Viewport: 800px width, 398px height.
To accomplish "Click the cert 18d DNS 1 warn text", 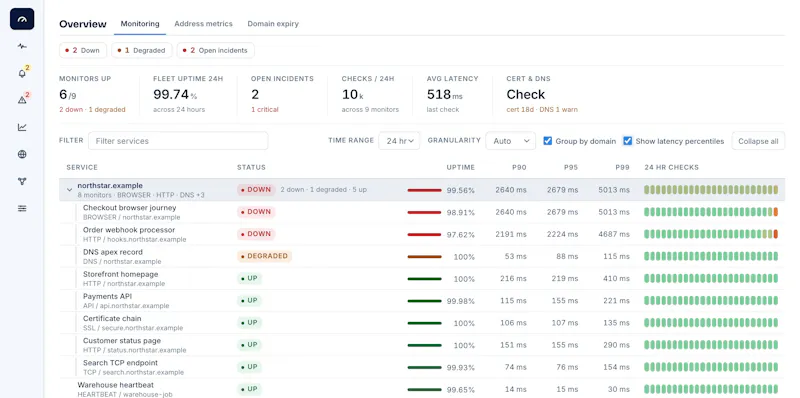I will coord(542,110).
